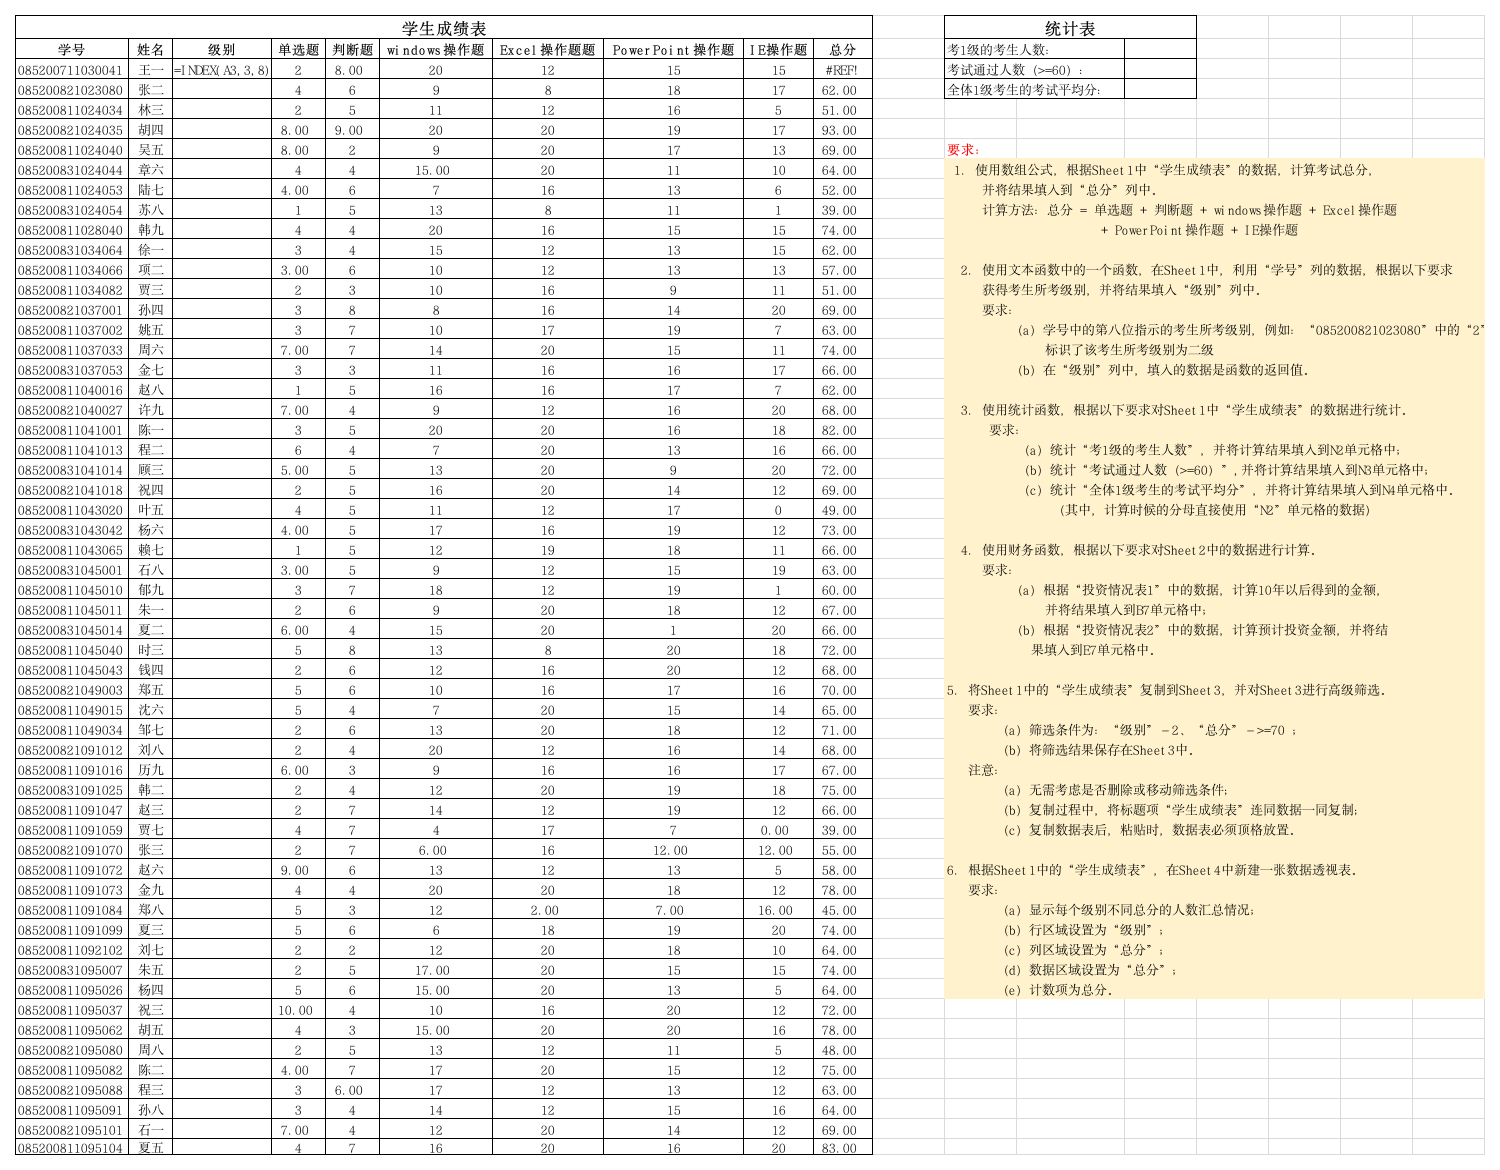Click the name cell 赖七
The width and height of the screenshot is (1500, 1170).
coord(150,550)
